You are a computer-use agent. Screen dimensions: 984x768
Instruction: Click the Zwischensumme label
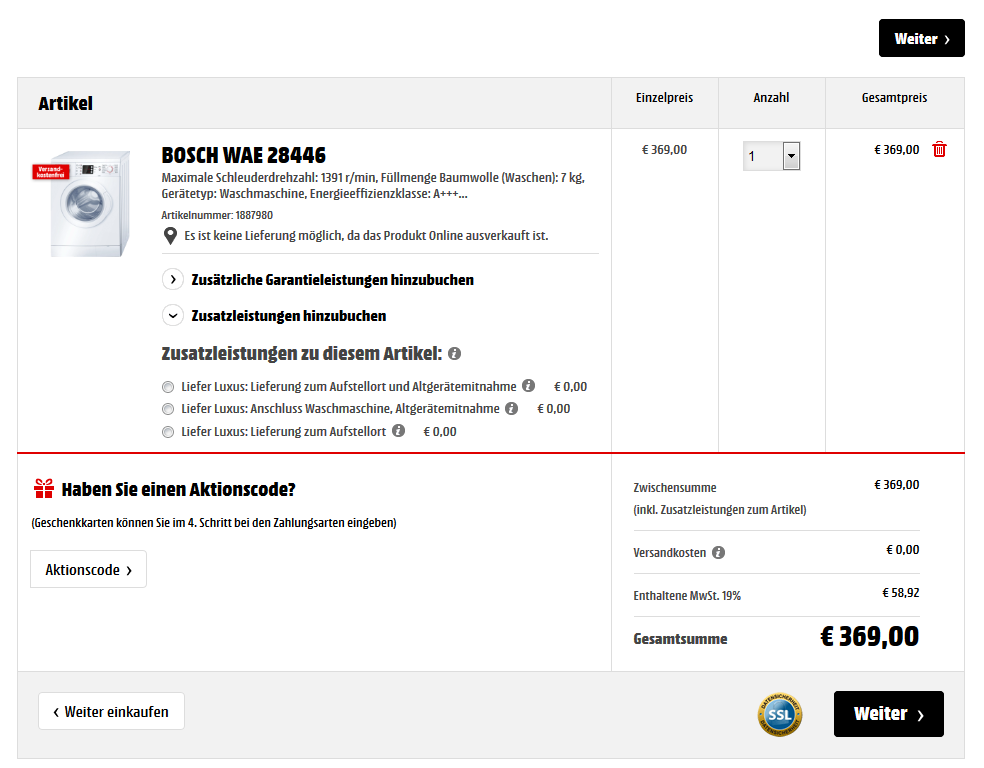pyautogui.click(x=675, y=488)
